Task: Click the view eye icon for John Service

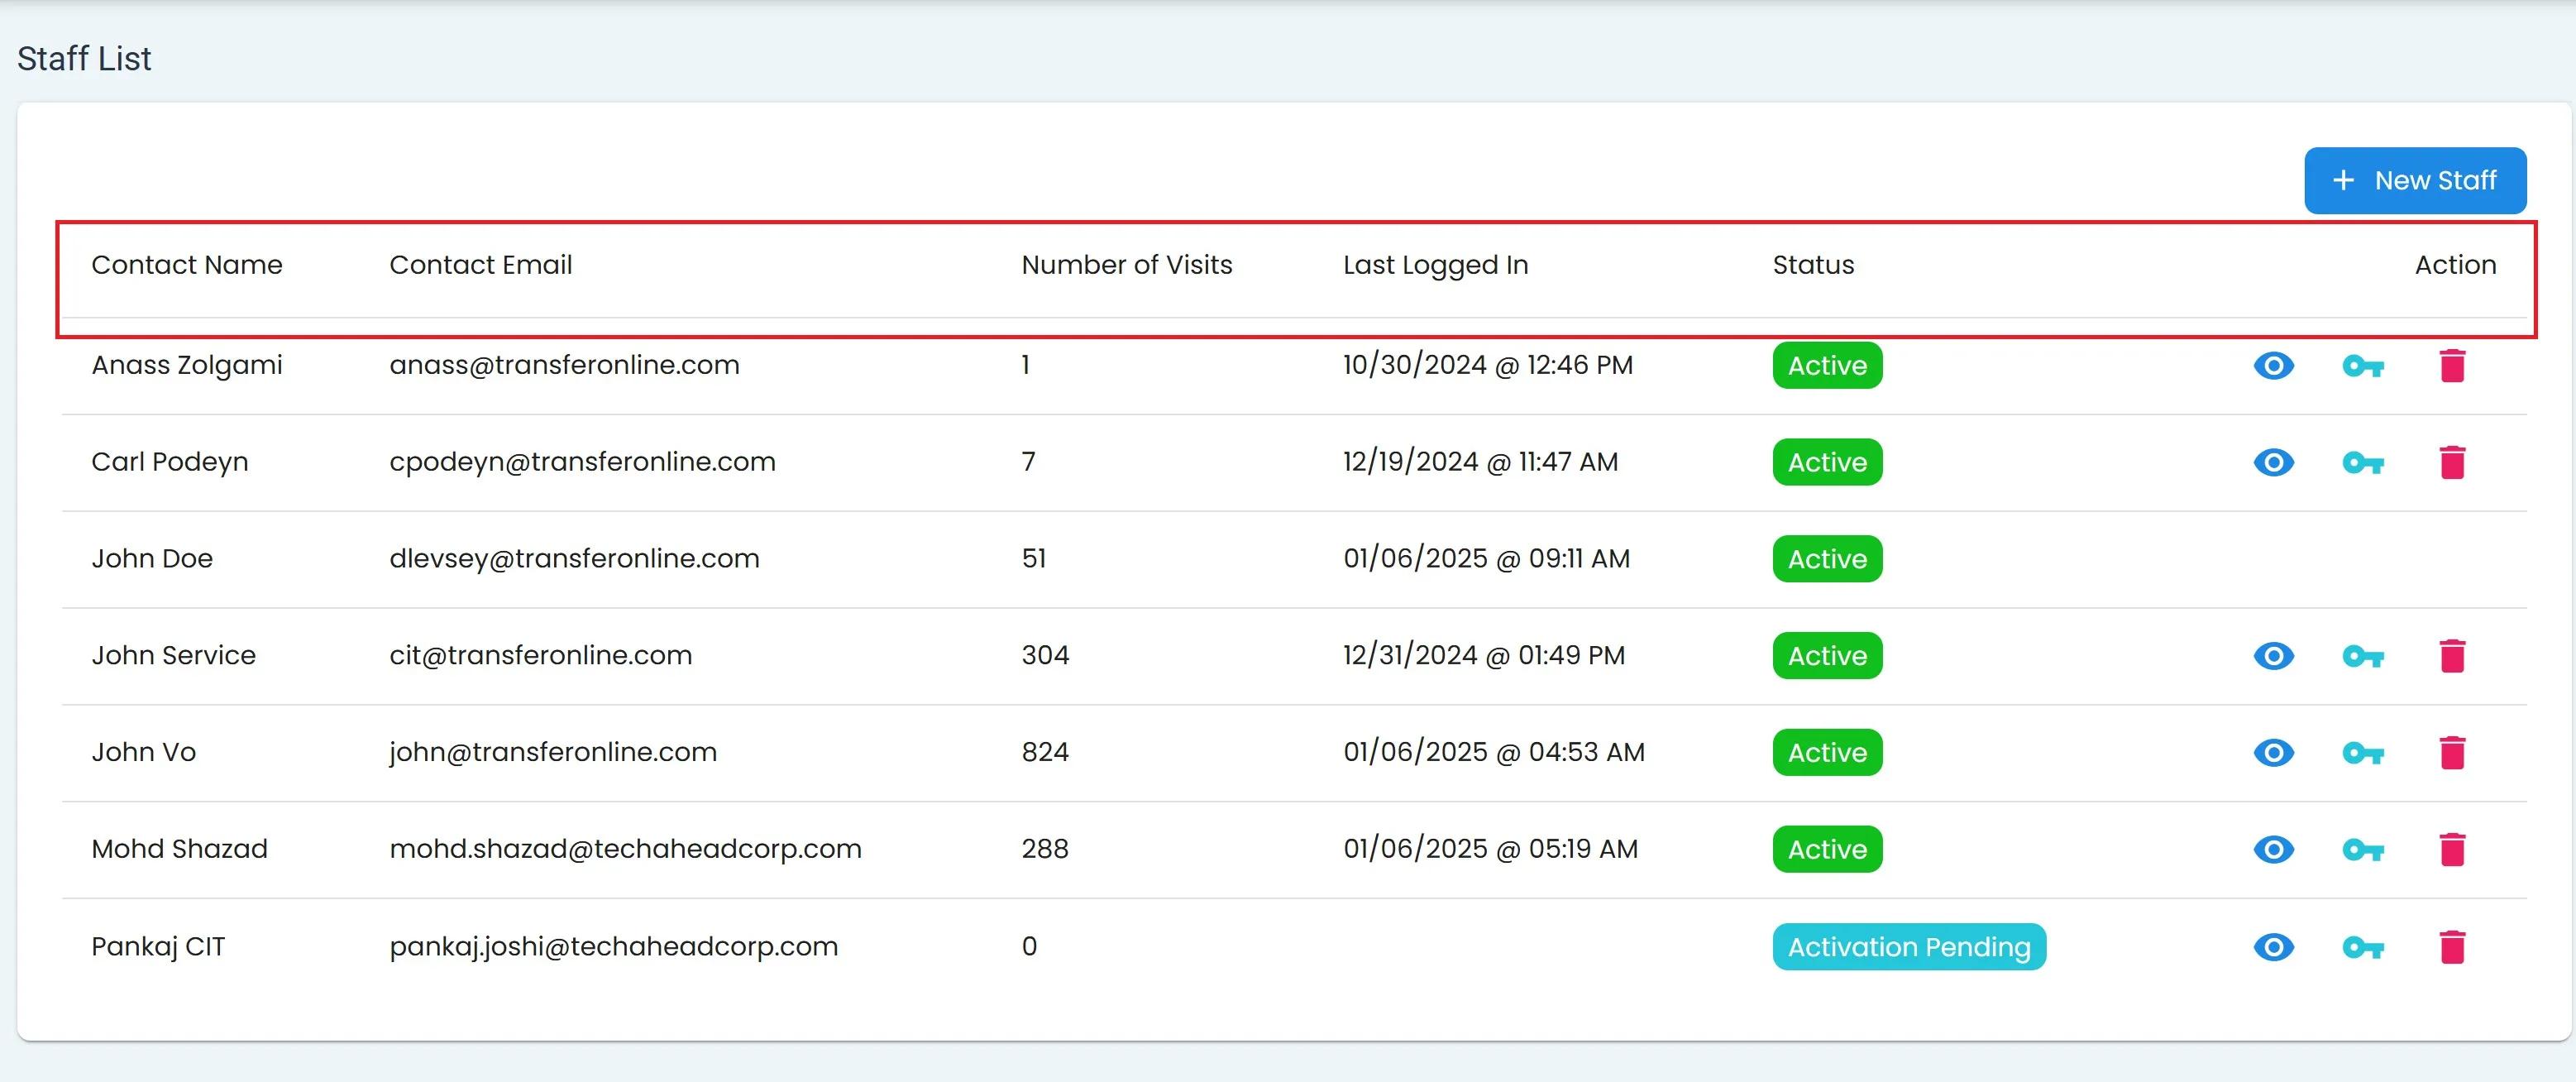Action: 2273,656
